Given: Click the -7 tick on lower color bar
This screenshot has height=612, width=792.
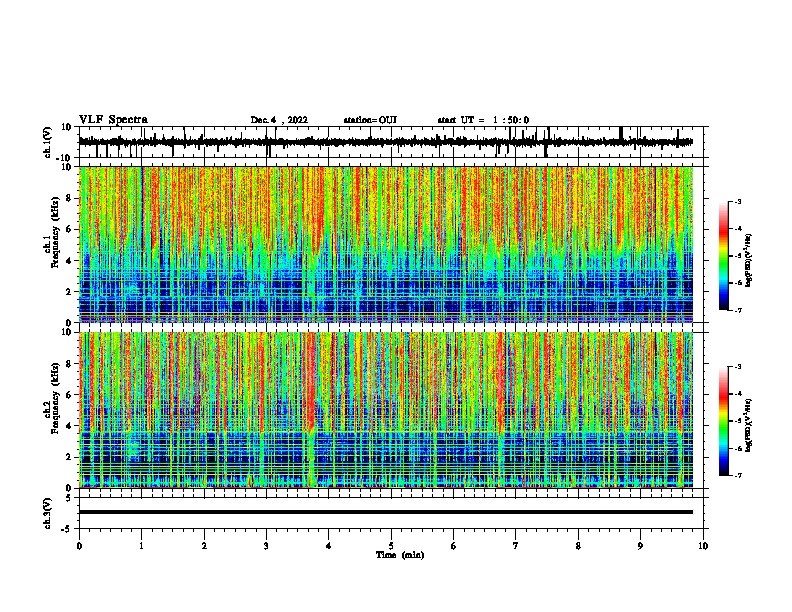Looking at the screenshot, I should [738, 475].
